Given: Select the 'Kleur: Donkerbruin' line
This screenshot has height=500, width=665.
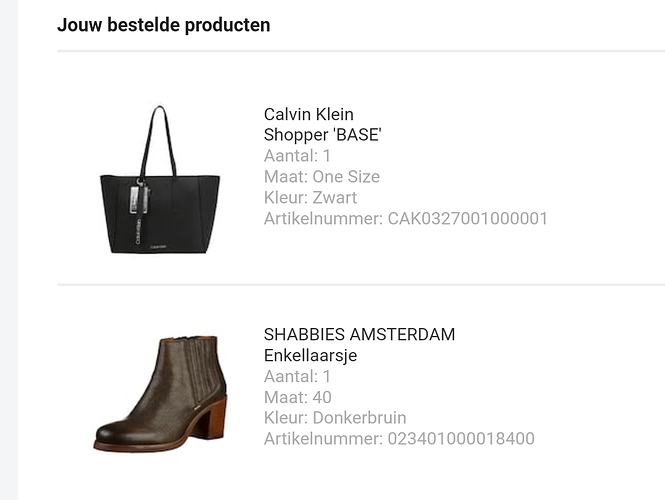Looking at the screenshot, I should pyautogui.click(x=334, y=418).
